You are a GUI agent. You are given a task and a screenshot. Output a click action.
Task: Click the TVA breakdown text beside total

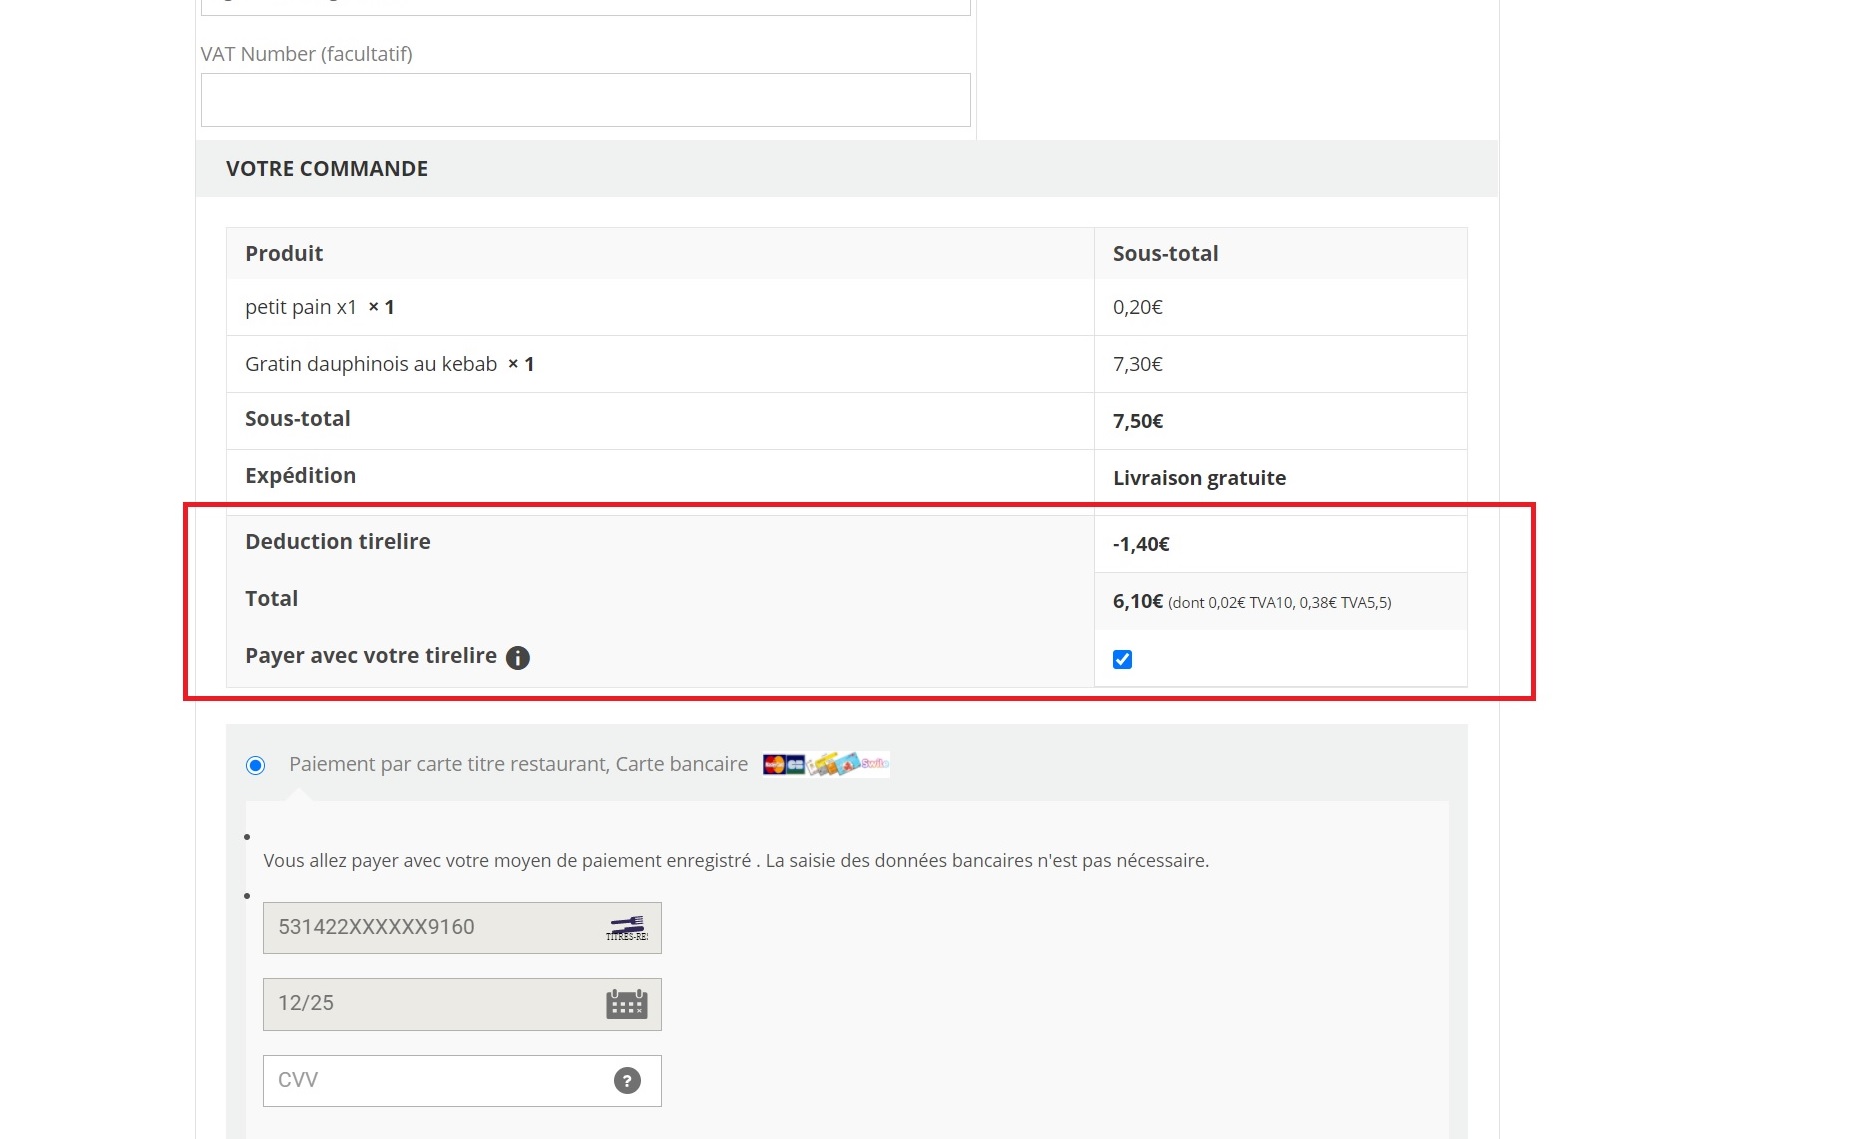coord(1280,602)
